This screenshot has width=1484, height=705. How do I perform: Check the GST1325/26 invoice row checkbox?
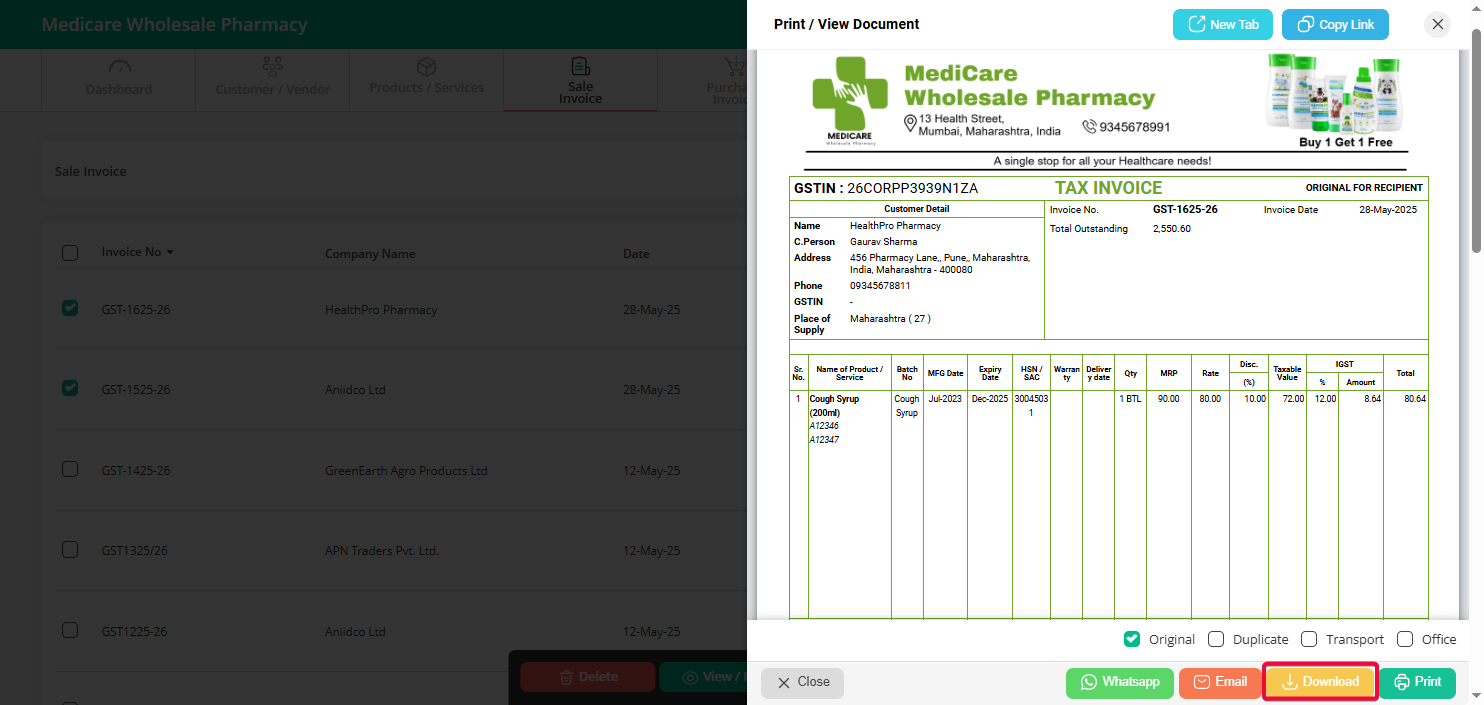pos(70,549)
